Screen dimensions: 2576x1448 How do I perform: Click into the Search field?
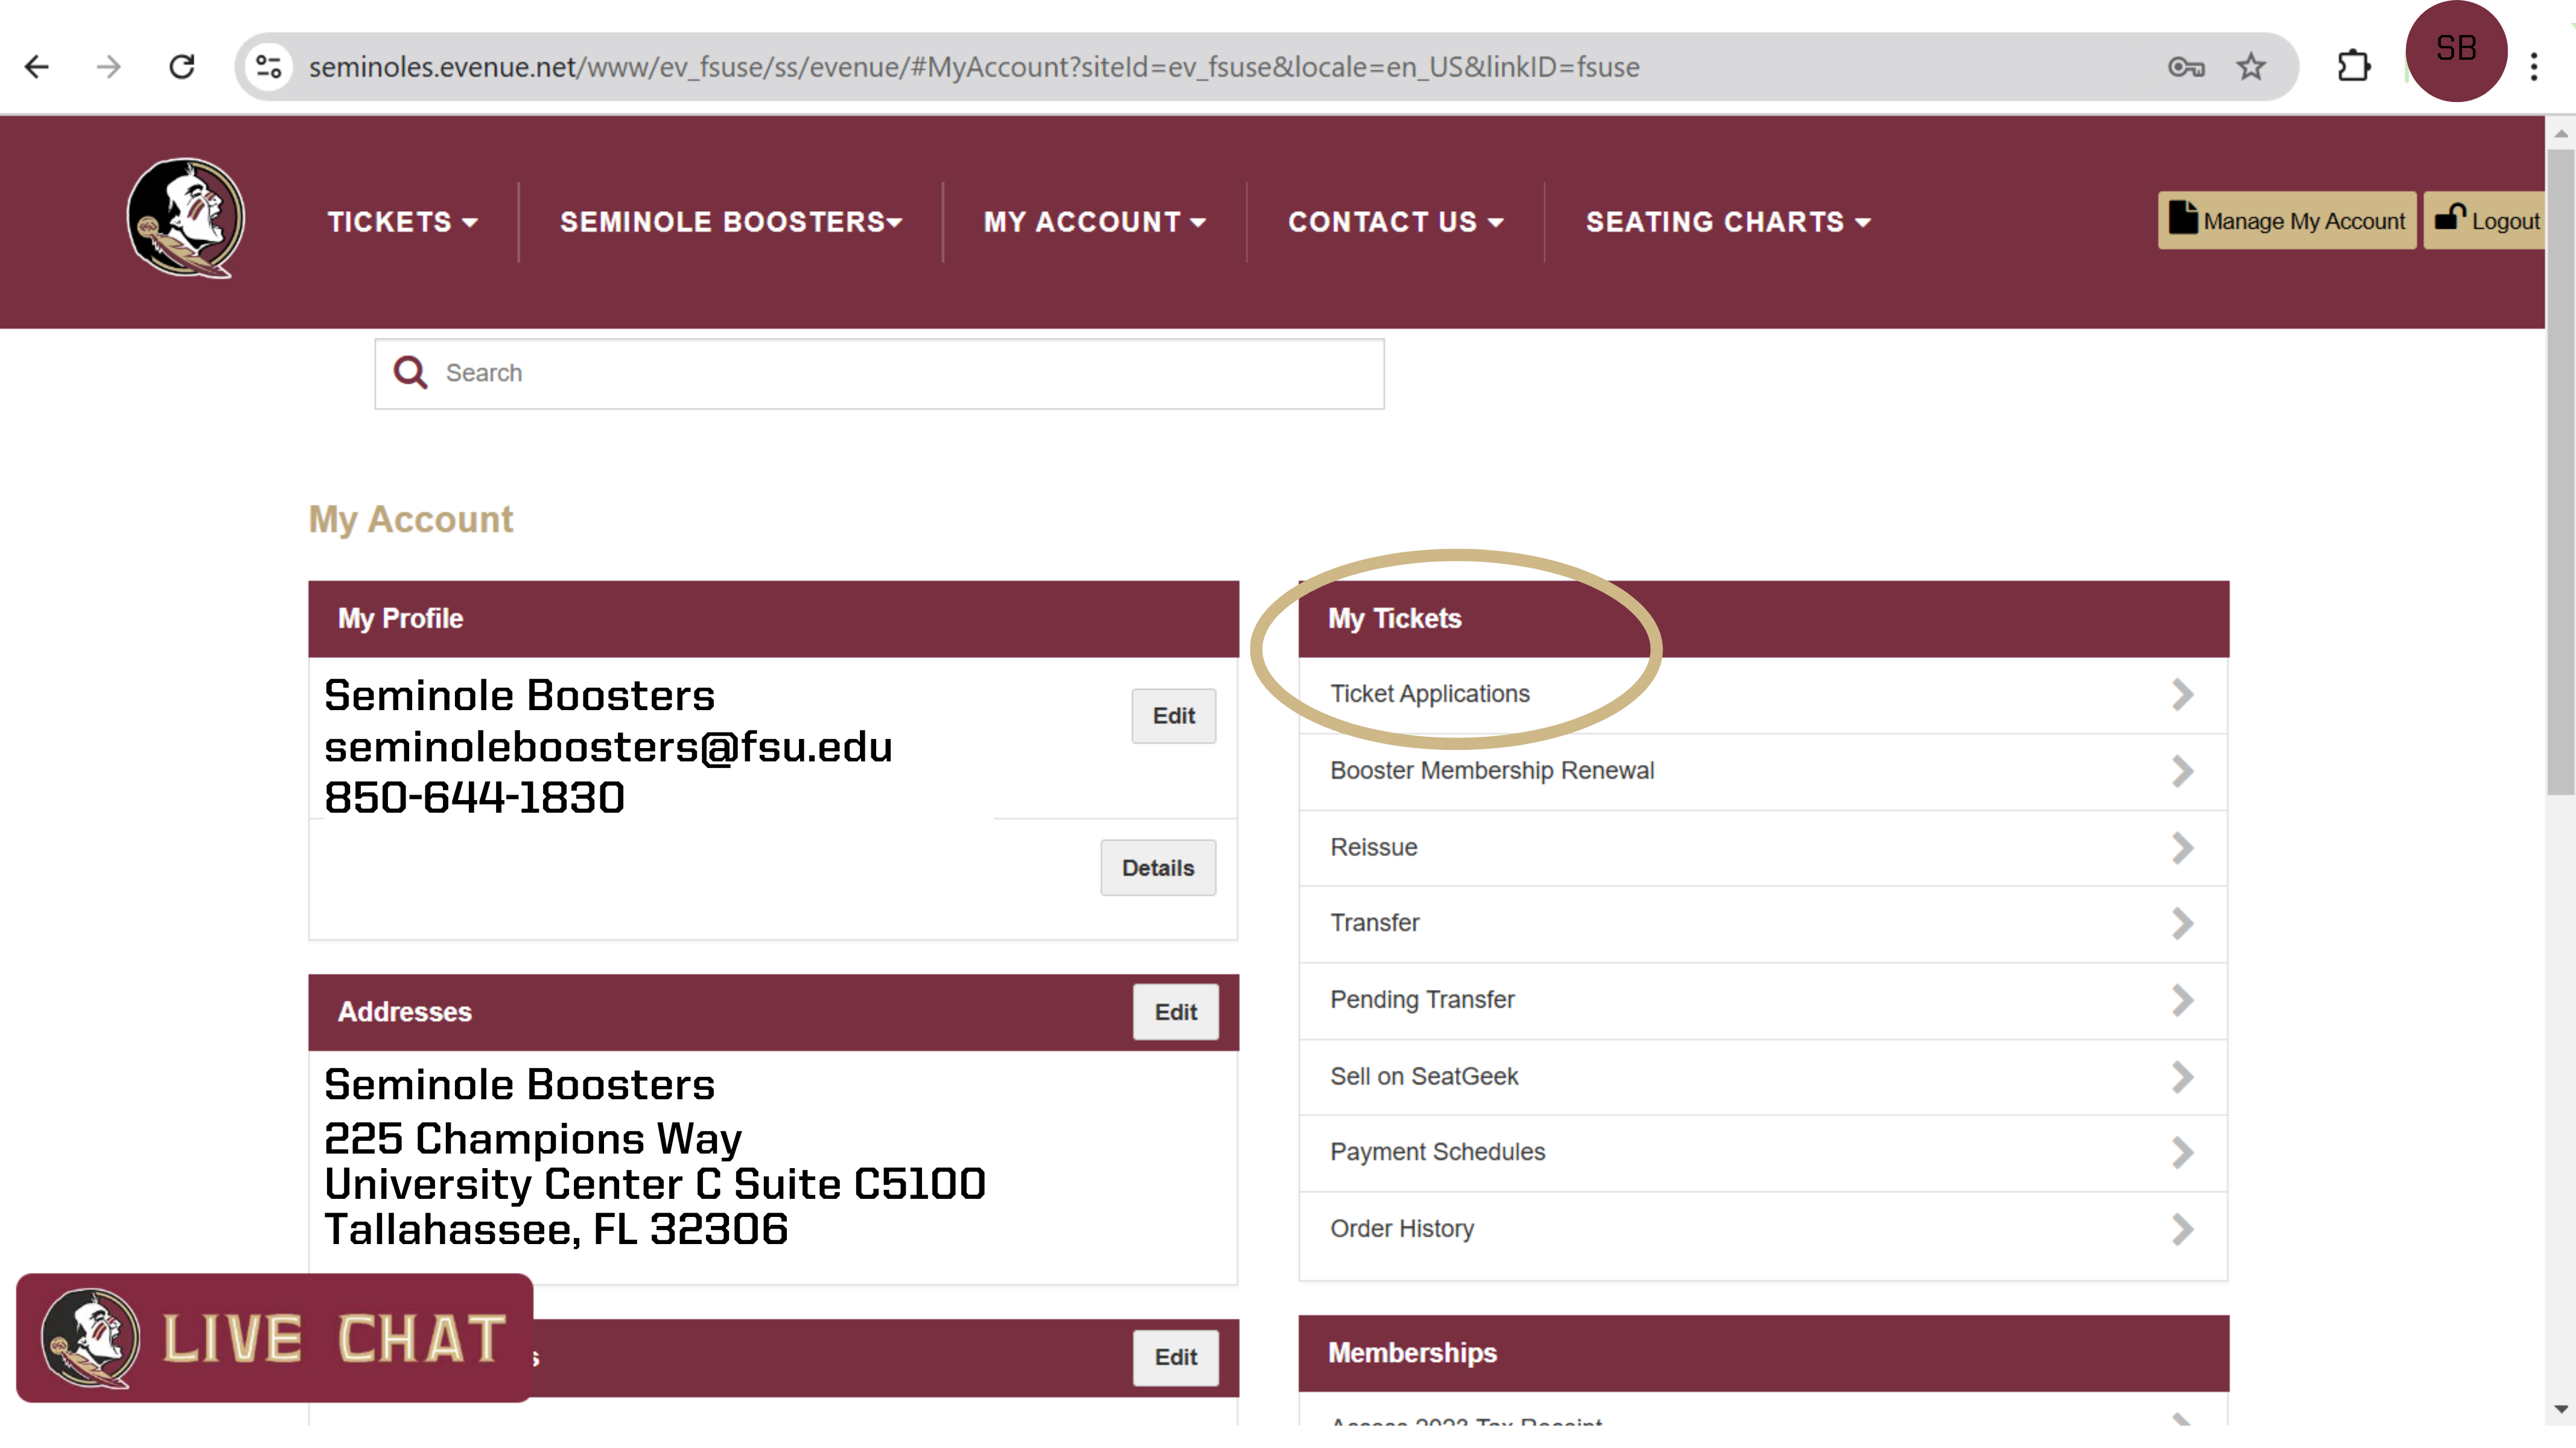(x=900, y=373)
